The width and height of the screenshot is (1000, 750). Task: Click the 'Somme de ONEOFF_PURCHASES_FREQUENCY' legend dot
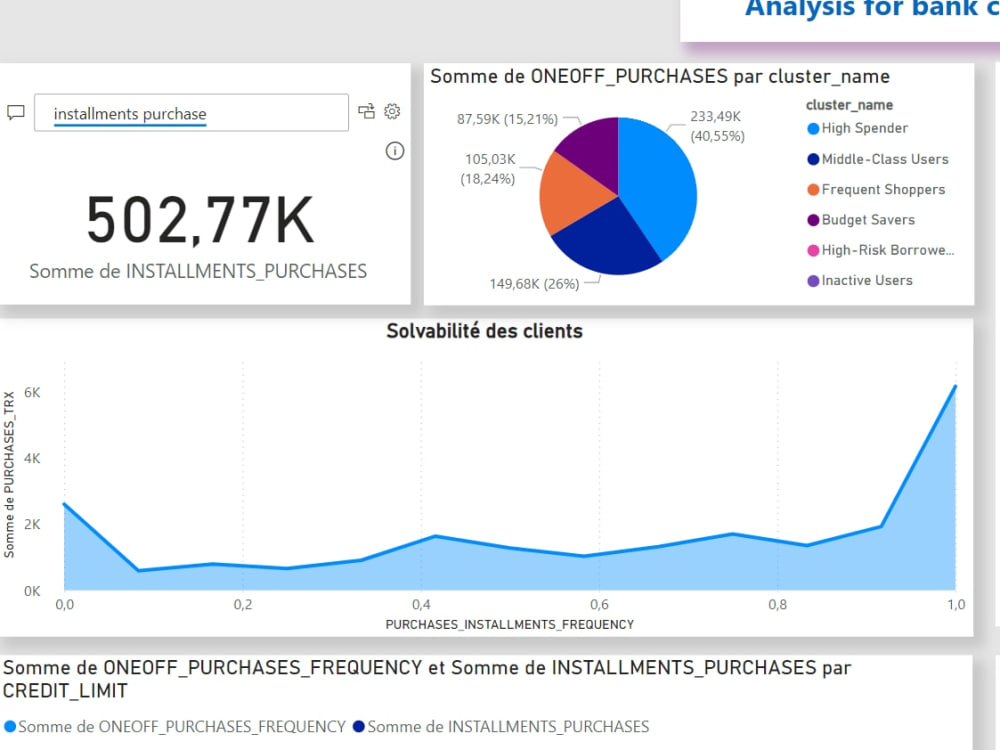pyautogui.click(x=10, y=727)
